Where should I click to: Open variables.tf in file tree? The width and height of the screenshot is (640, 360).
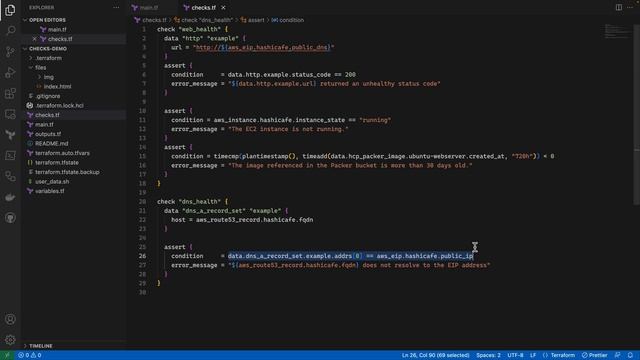49,191
